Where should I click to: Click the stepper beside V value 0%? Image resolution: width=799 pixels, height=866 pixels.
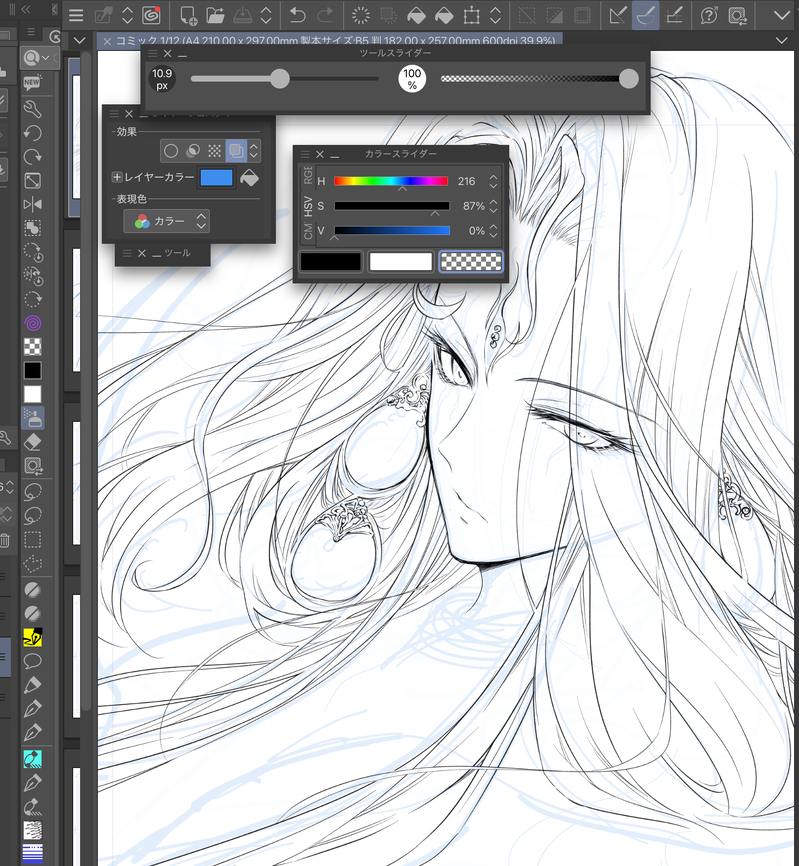pos(493,231)
